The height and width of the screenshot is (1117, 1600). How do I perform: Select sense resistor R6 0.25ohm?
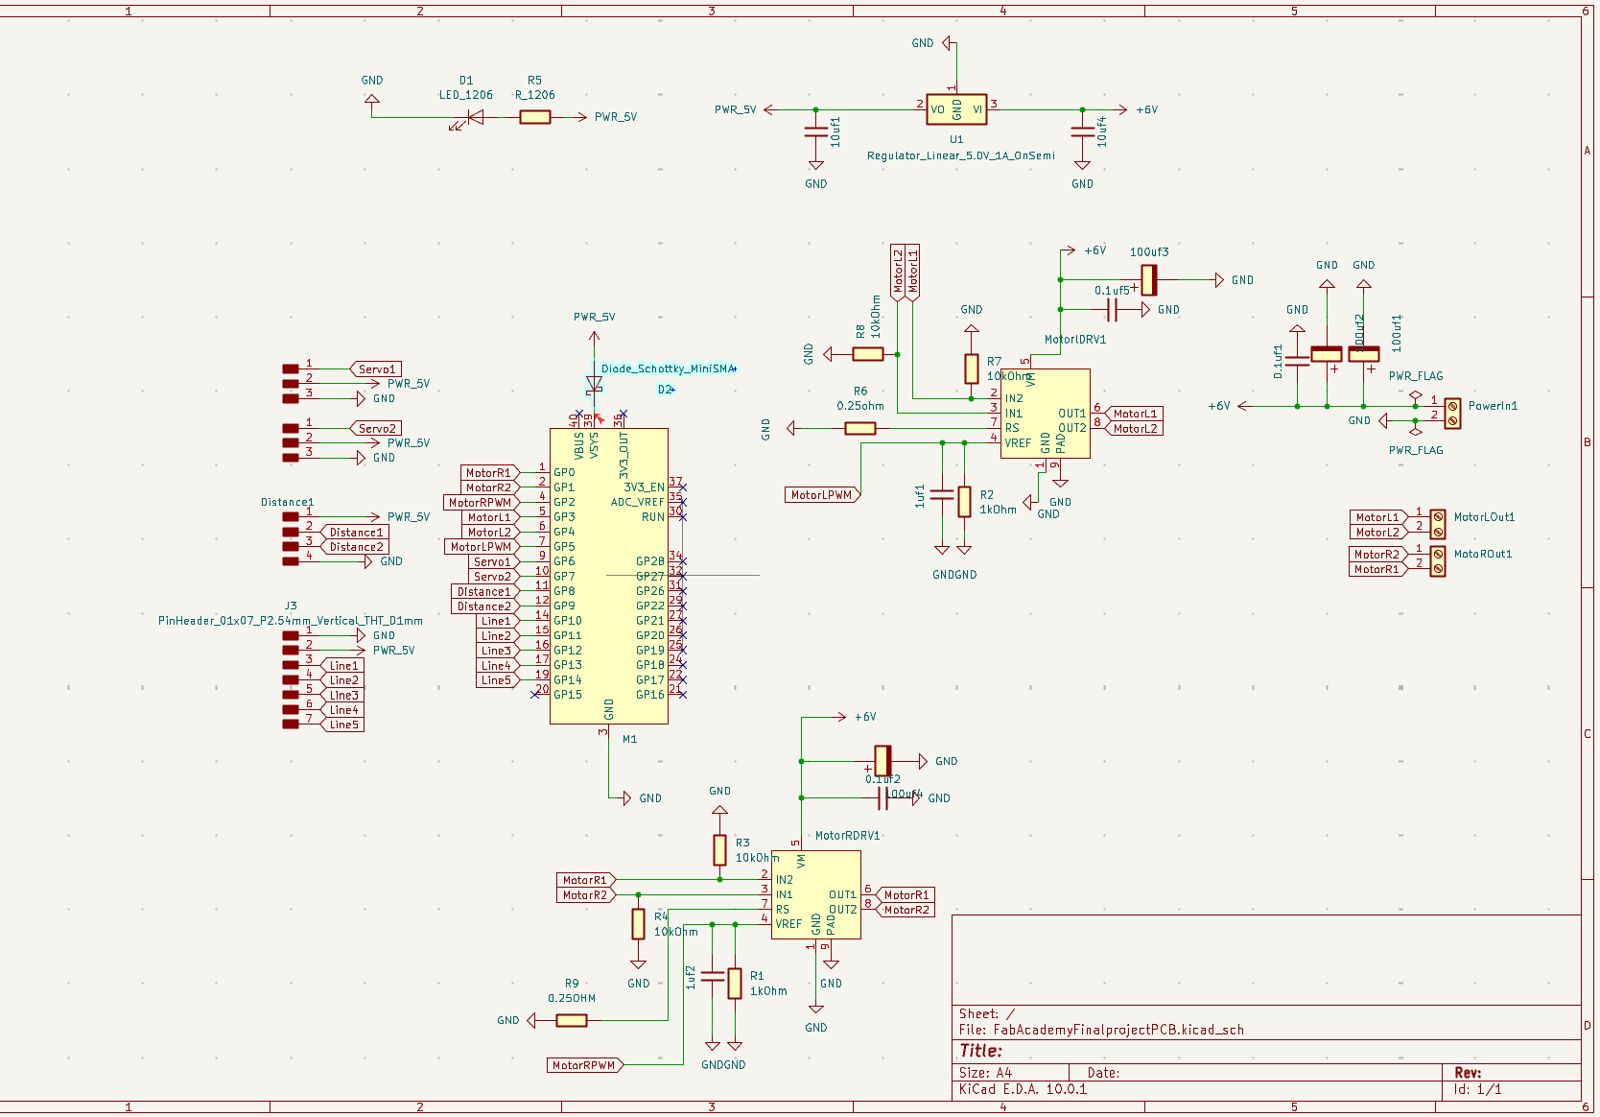860,428
